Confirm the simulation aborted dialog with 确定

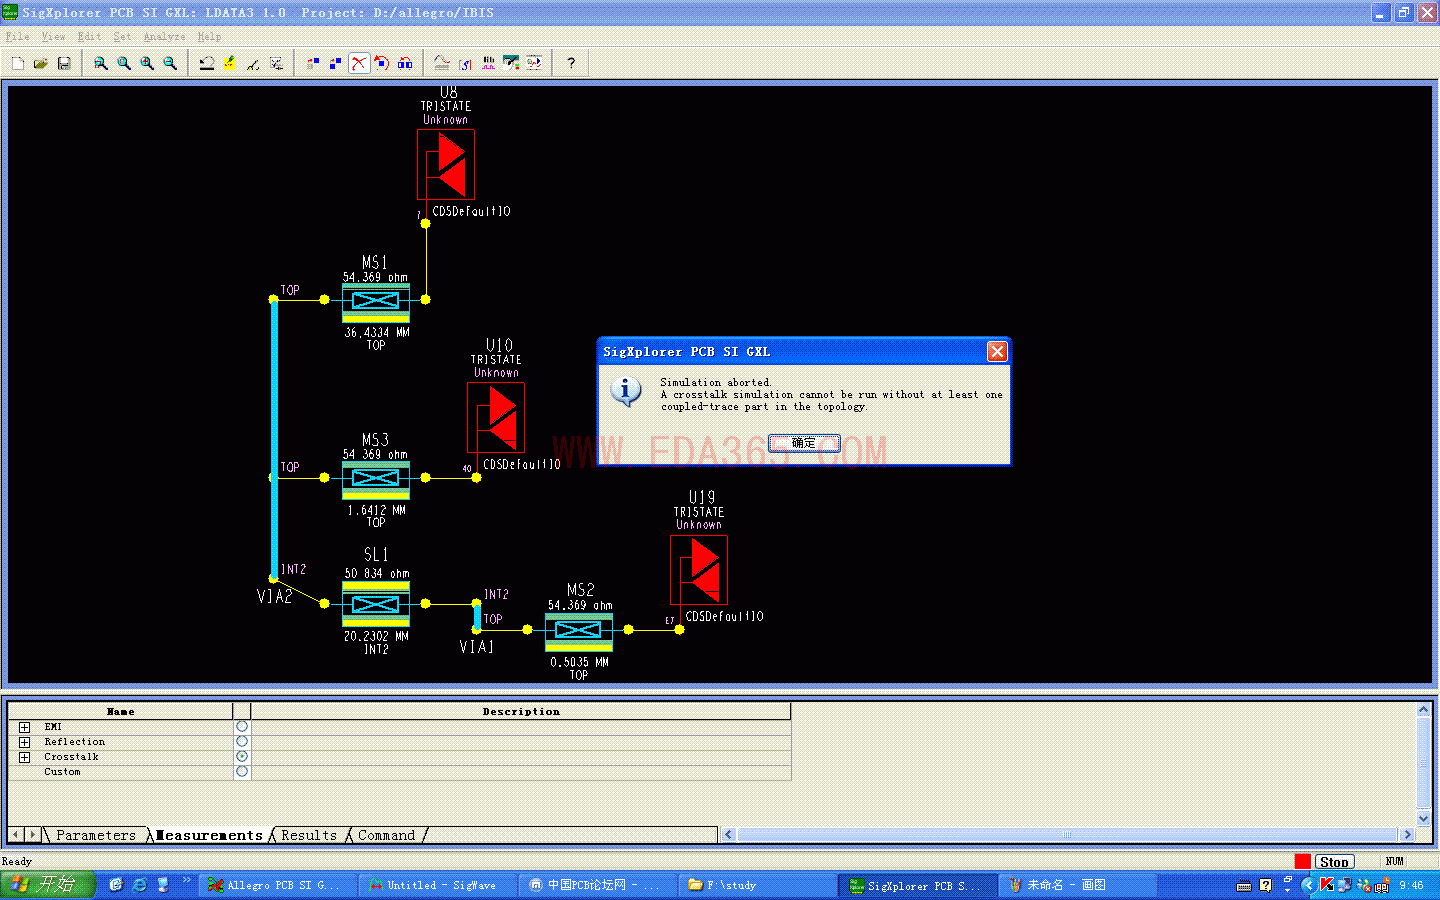[804, 443]
